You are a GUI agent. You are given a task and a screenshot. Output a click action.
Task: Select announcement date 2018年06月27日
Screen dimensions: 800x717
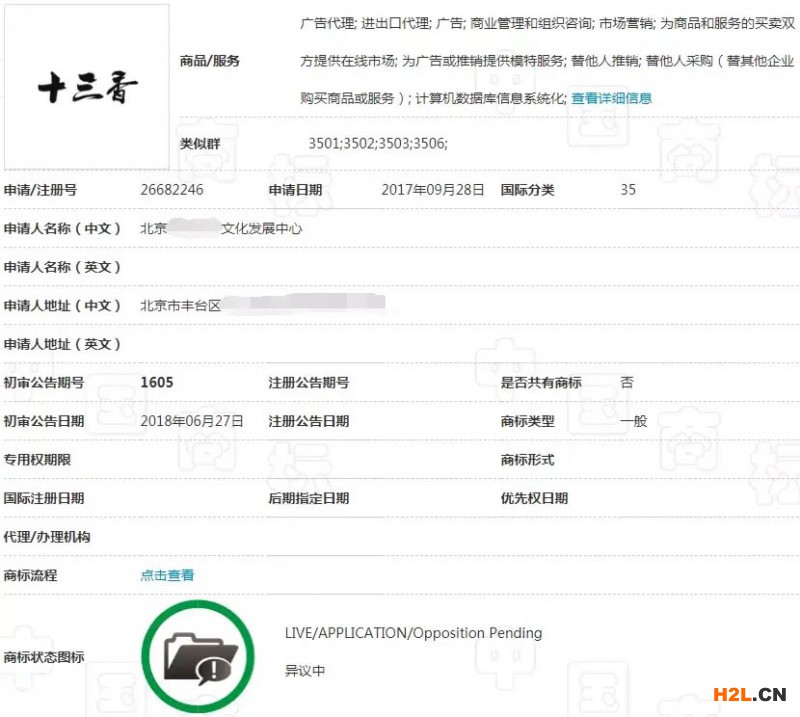192,421
